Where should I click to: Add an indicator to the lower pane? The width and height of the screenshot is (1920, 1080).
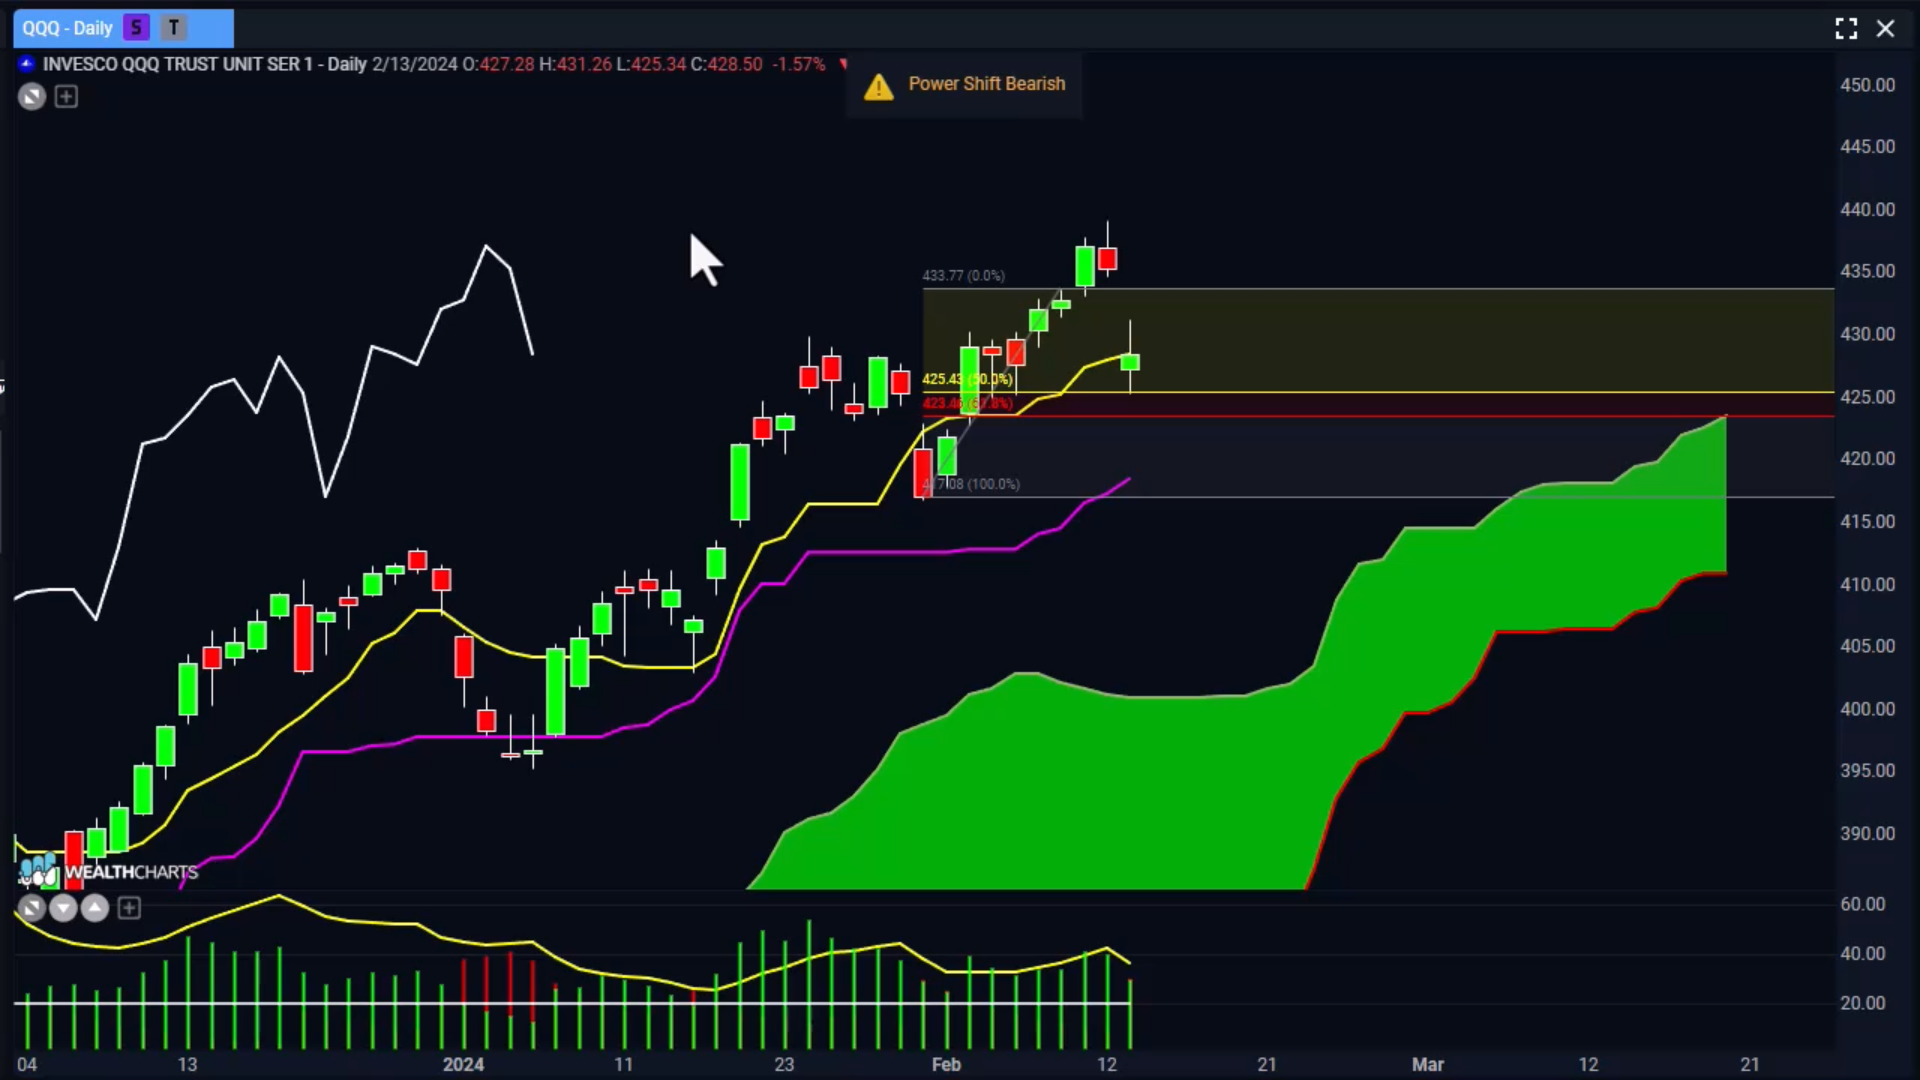click(x=129, y=908)
